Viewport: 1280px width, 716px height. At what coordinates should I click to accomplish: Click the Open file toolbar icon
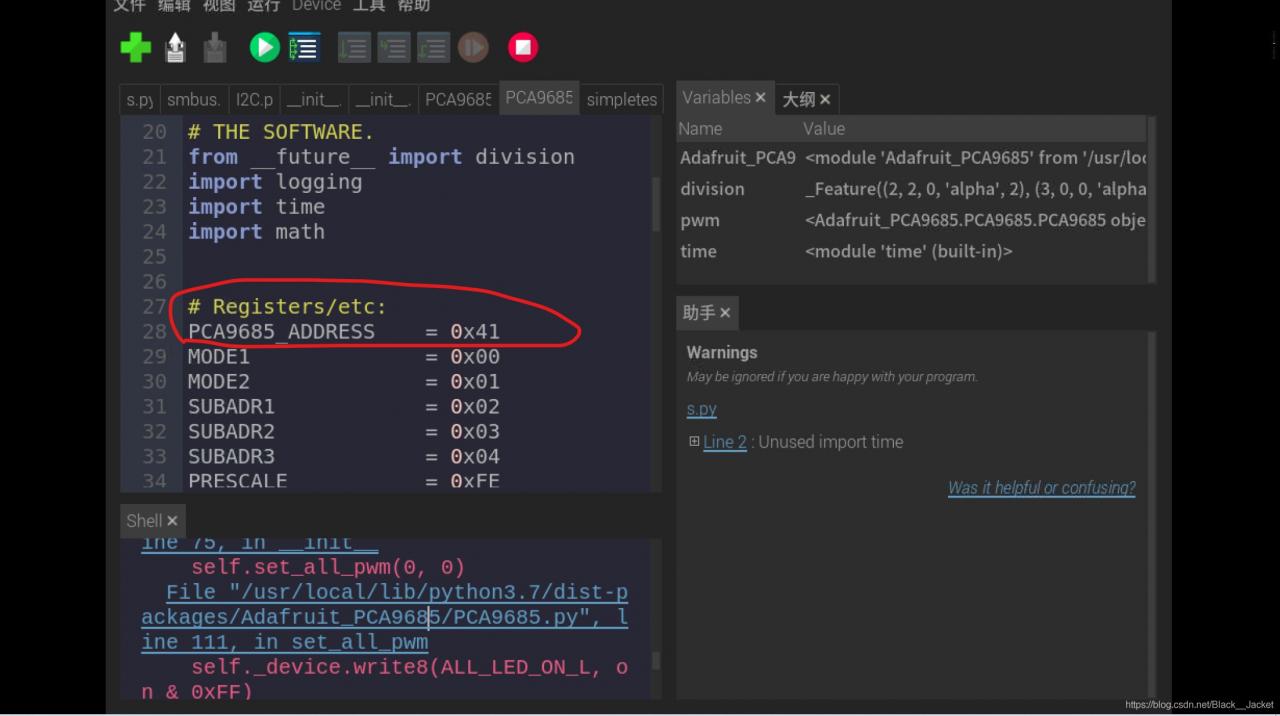click(x=175, y=47)
